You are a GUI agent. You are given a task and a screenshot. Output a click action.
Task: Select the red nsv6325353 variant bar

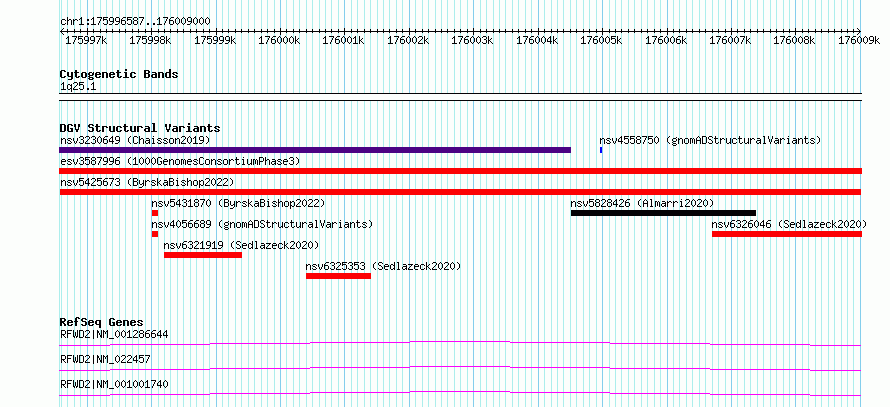pyautogui.click(x=338, y=276)
